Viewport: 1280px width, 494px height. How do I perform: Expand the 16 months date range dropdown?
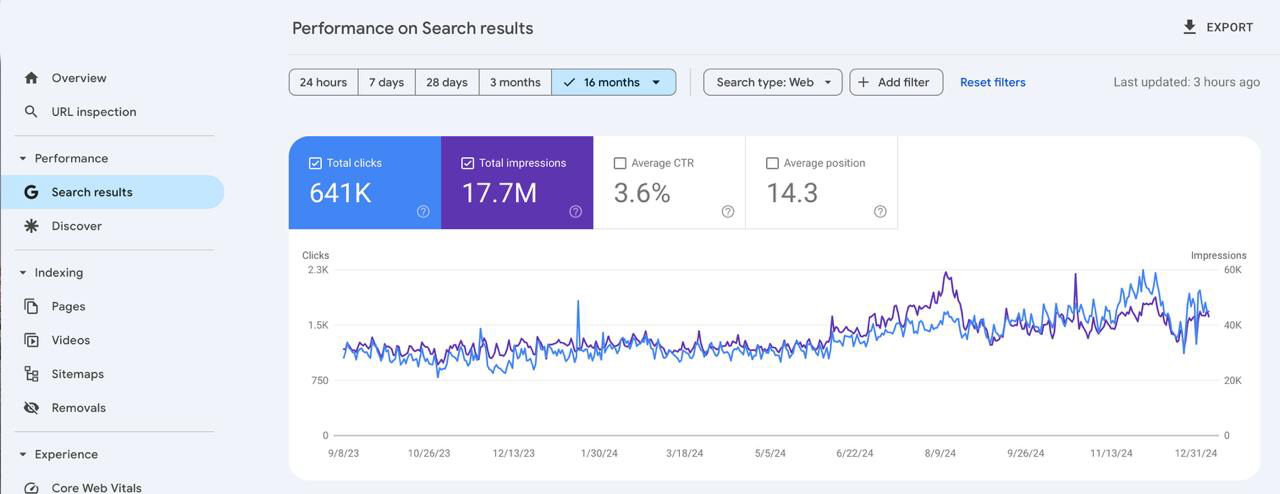[656, 82]
